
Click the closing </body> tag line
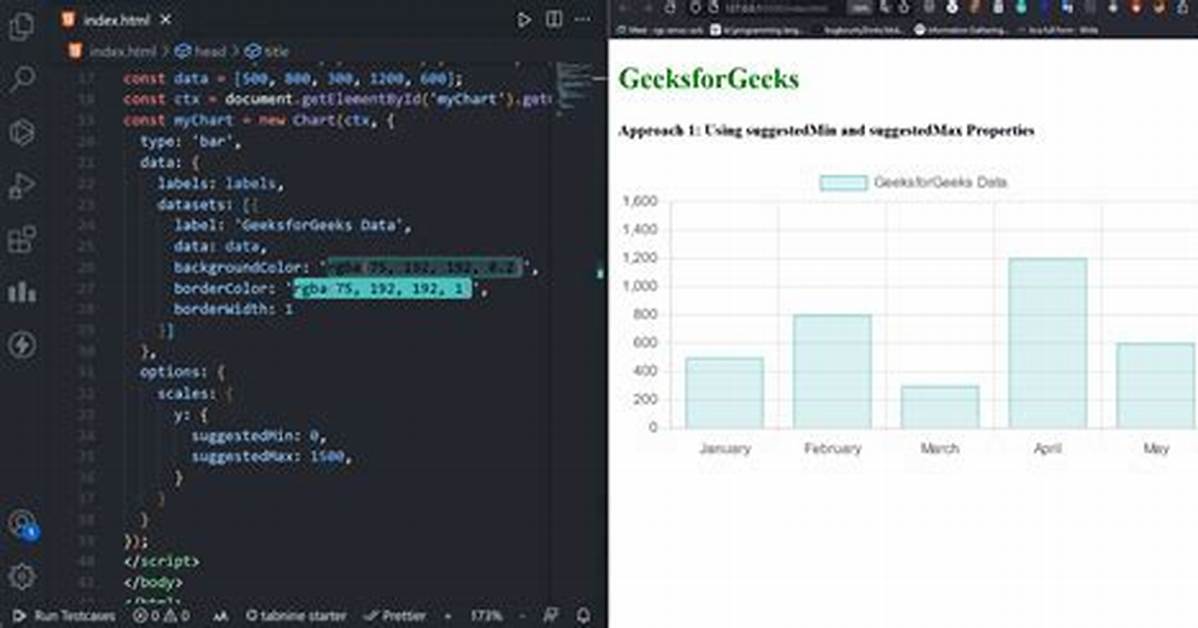[153, 583]
